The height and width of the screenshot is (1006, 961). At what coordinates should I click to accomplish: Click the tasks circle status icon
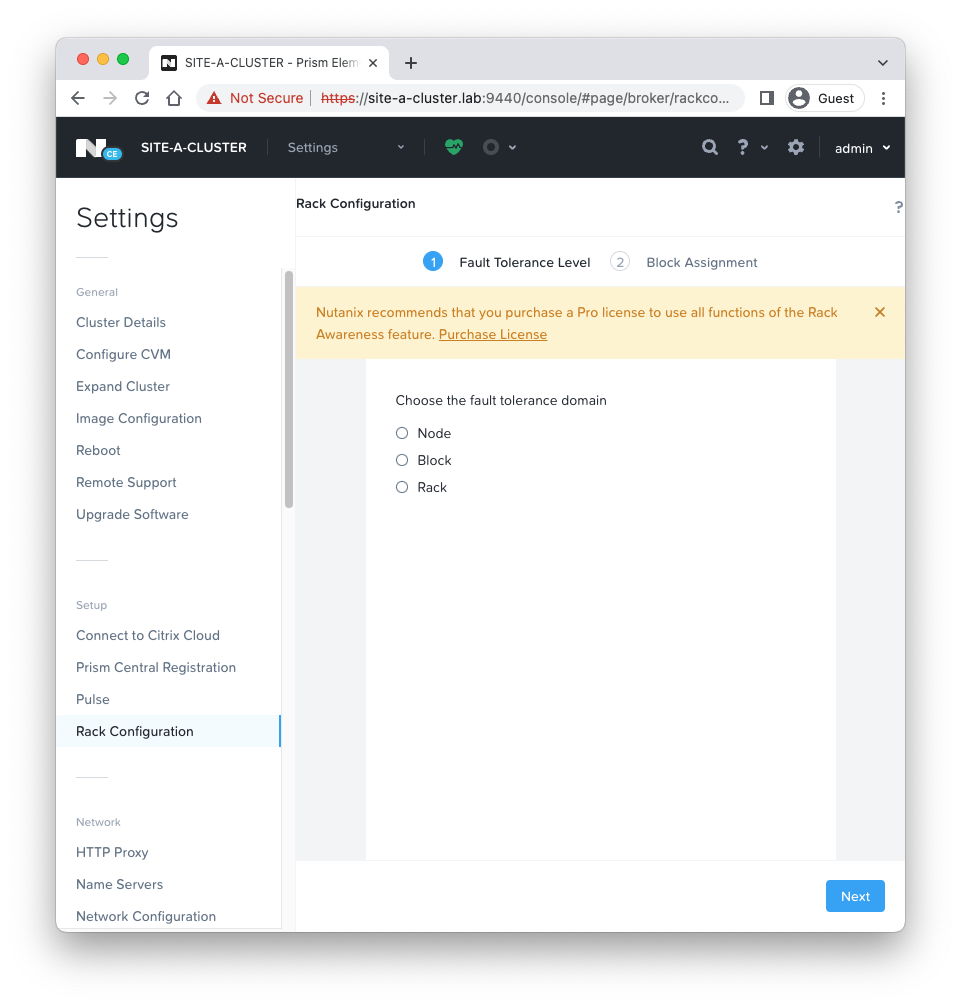click(x=491, y=148)
